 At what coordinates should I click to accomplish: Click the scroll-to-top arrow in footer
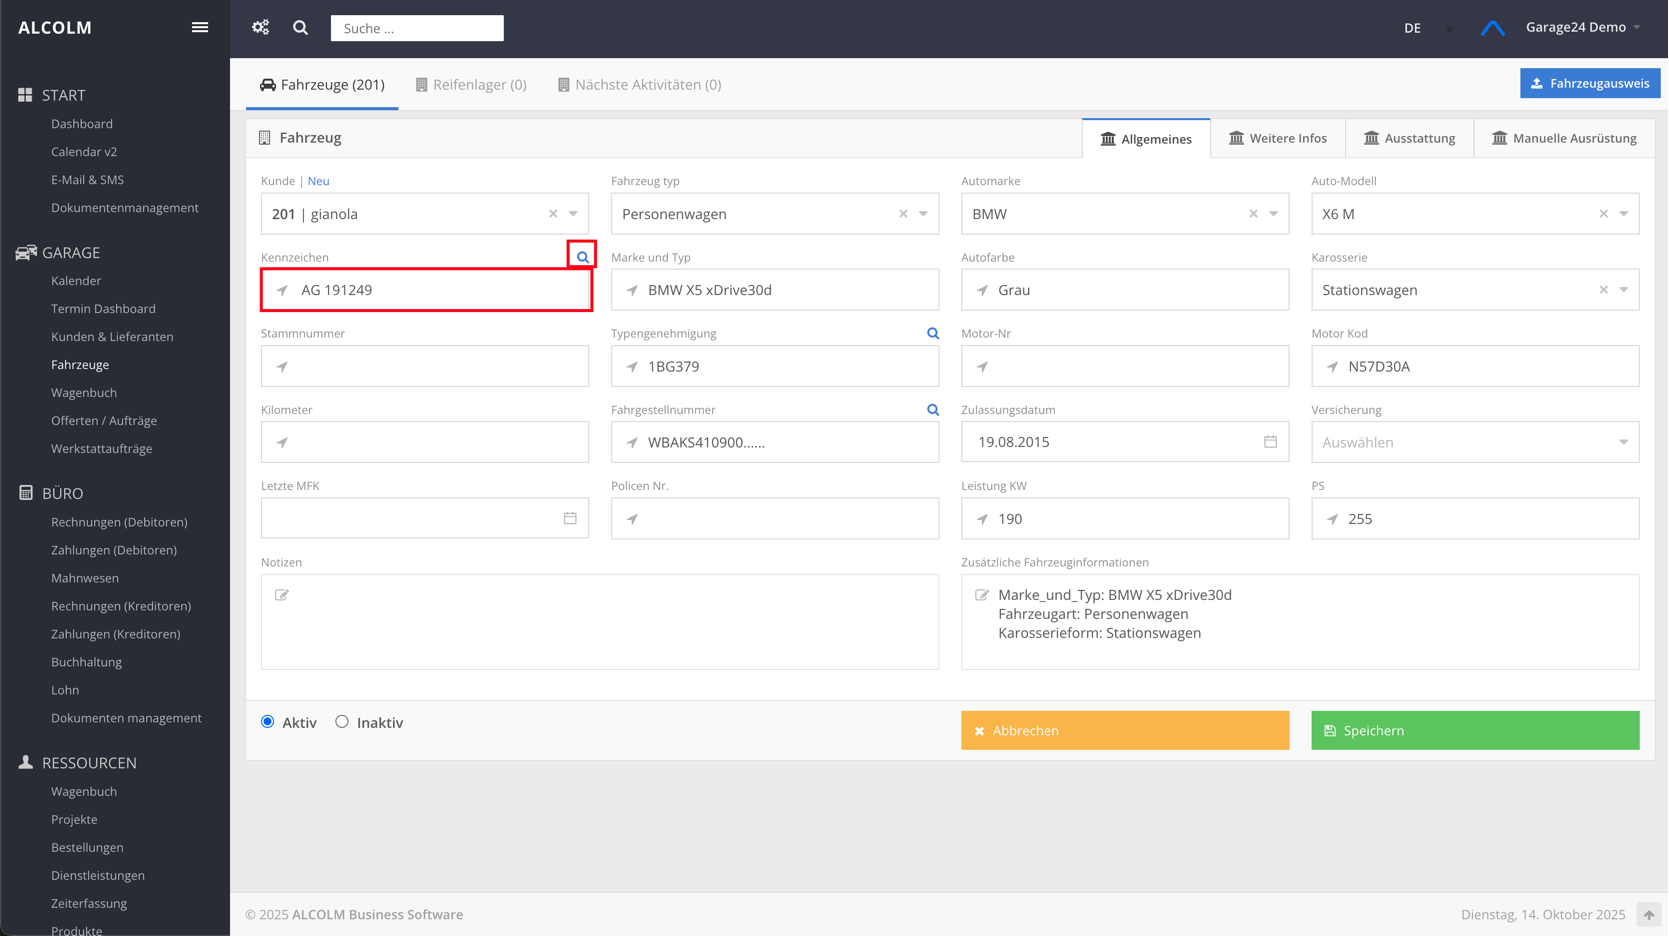1648,914
